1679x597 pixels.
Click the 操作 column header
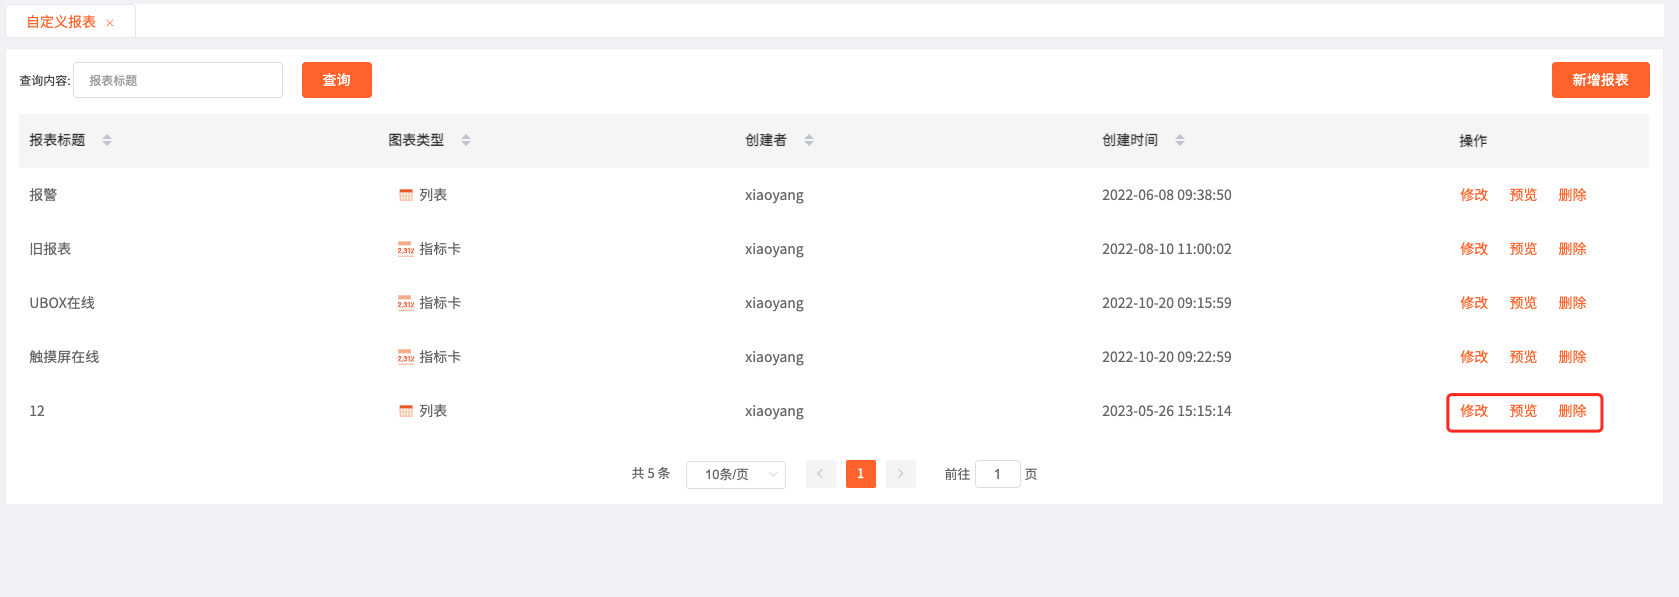point(1473,141)
